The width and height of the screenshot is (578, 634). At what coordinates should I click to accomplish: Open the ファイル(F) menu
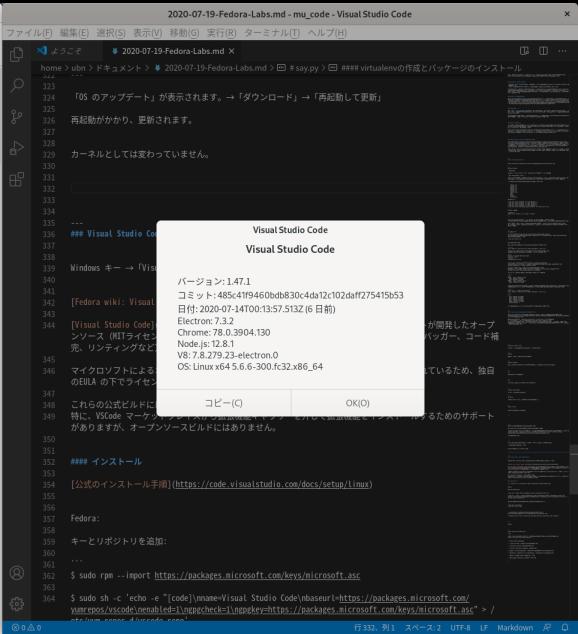coord(29,33)
